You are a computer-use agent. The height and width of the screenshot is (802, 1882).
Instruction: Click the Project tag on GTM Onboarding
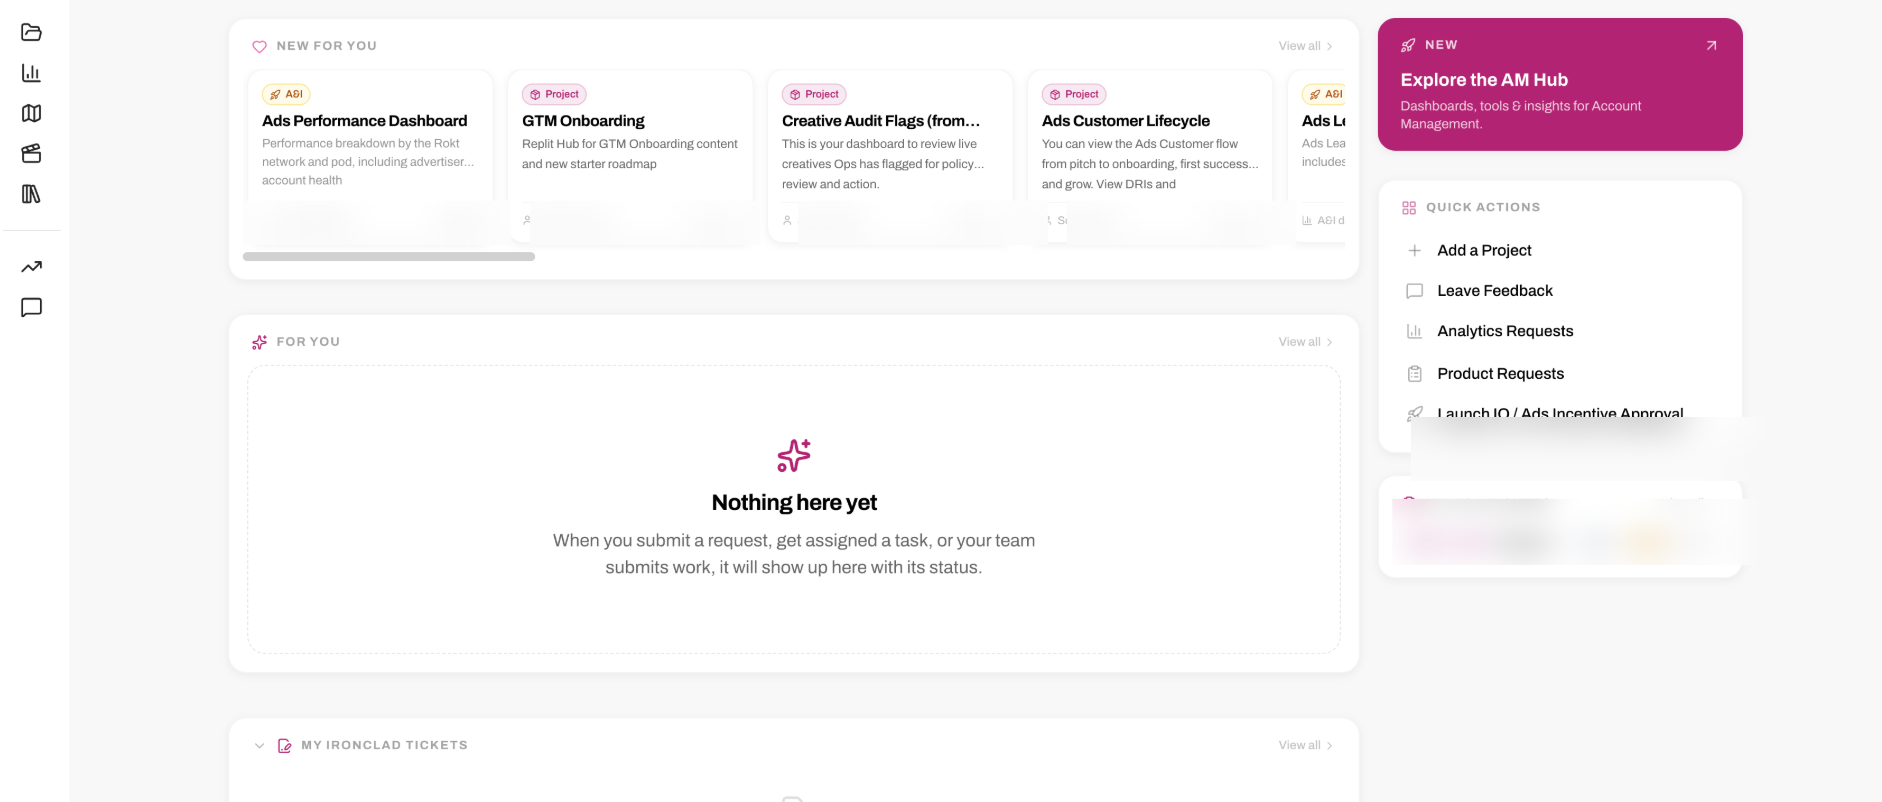[x=554, y=94]
